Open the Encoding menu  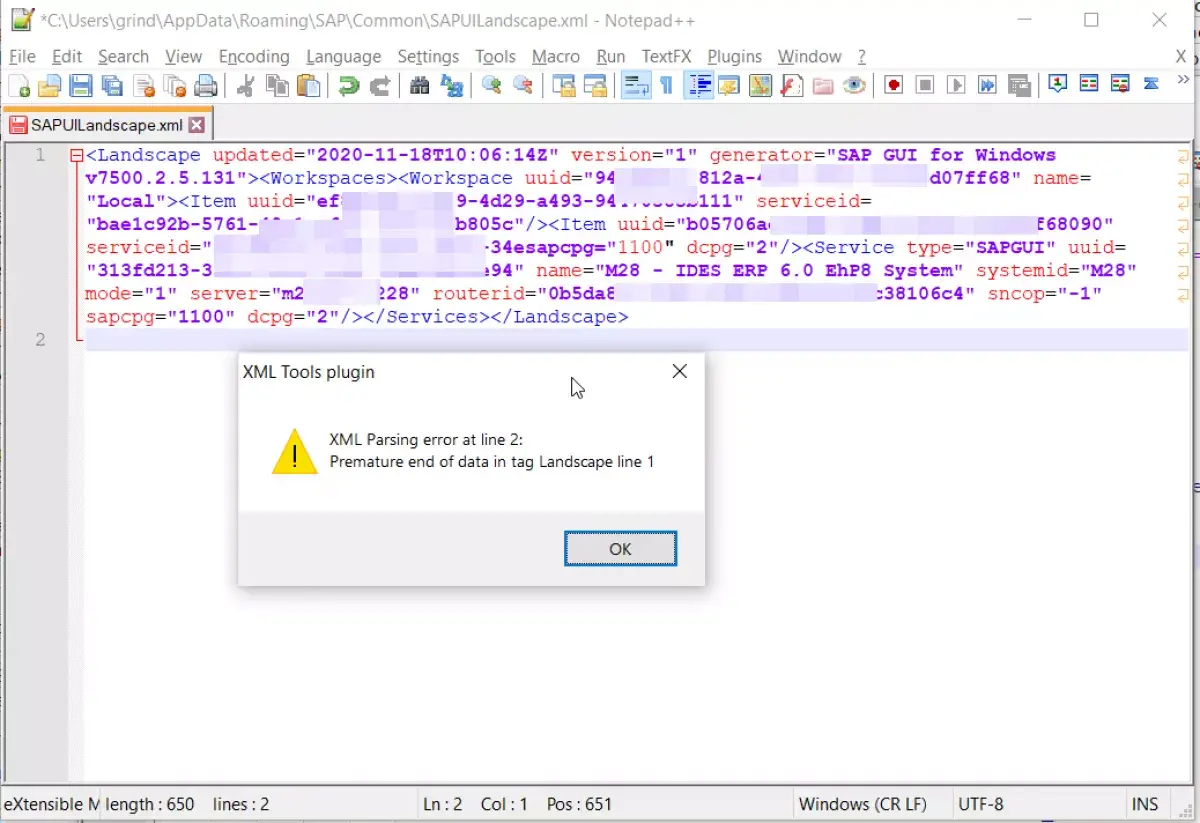(x=254, y=56)
